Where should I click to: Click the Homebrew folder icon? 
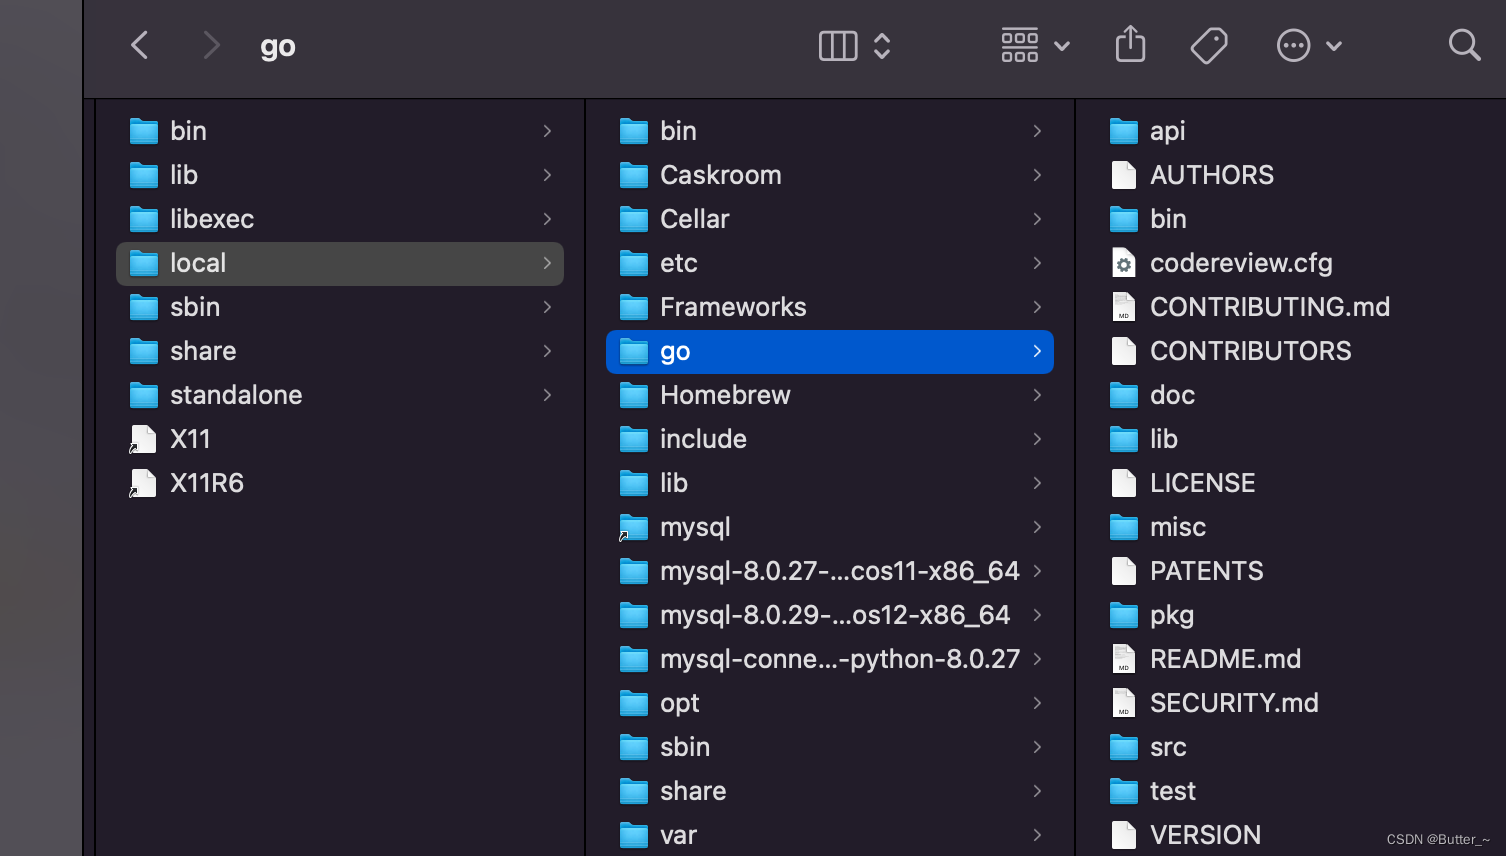[634, 395]
